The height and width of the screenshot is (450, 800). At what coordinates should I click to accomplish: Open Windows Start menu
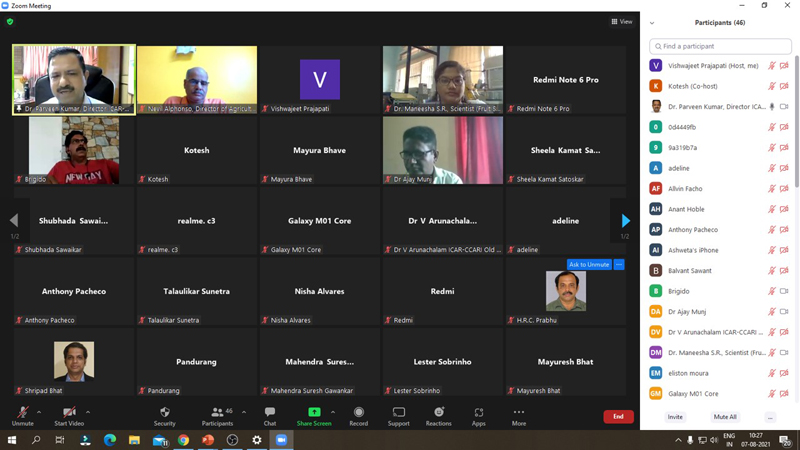pyautogui.click(x=12, y=440)
